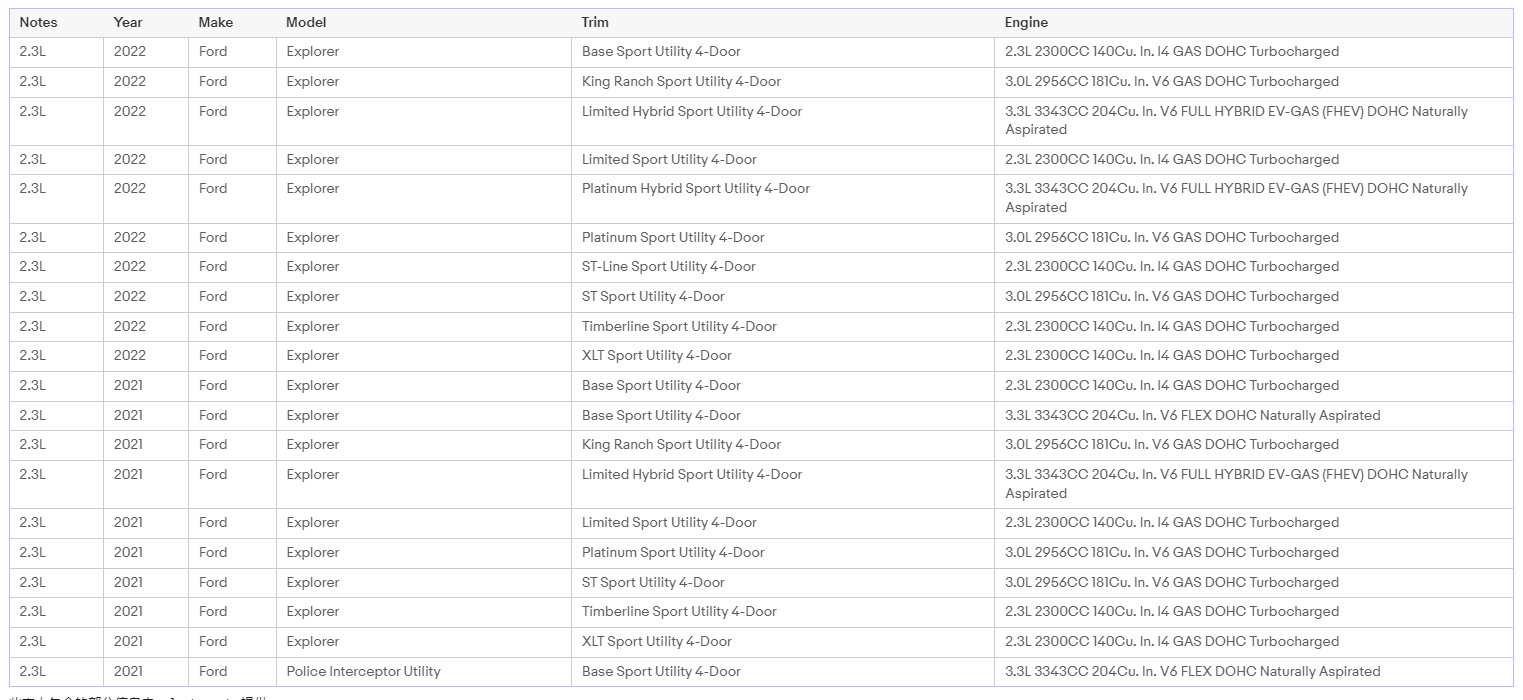
Task: Click the Year cell '2022' in the ST-Line row
Action: [129, 266]
